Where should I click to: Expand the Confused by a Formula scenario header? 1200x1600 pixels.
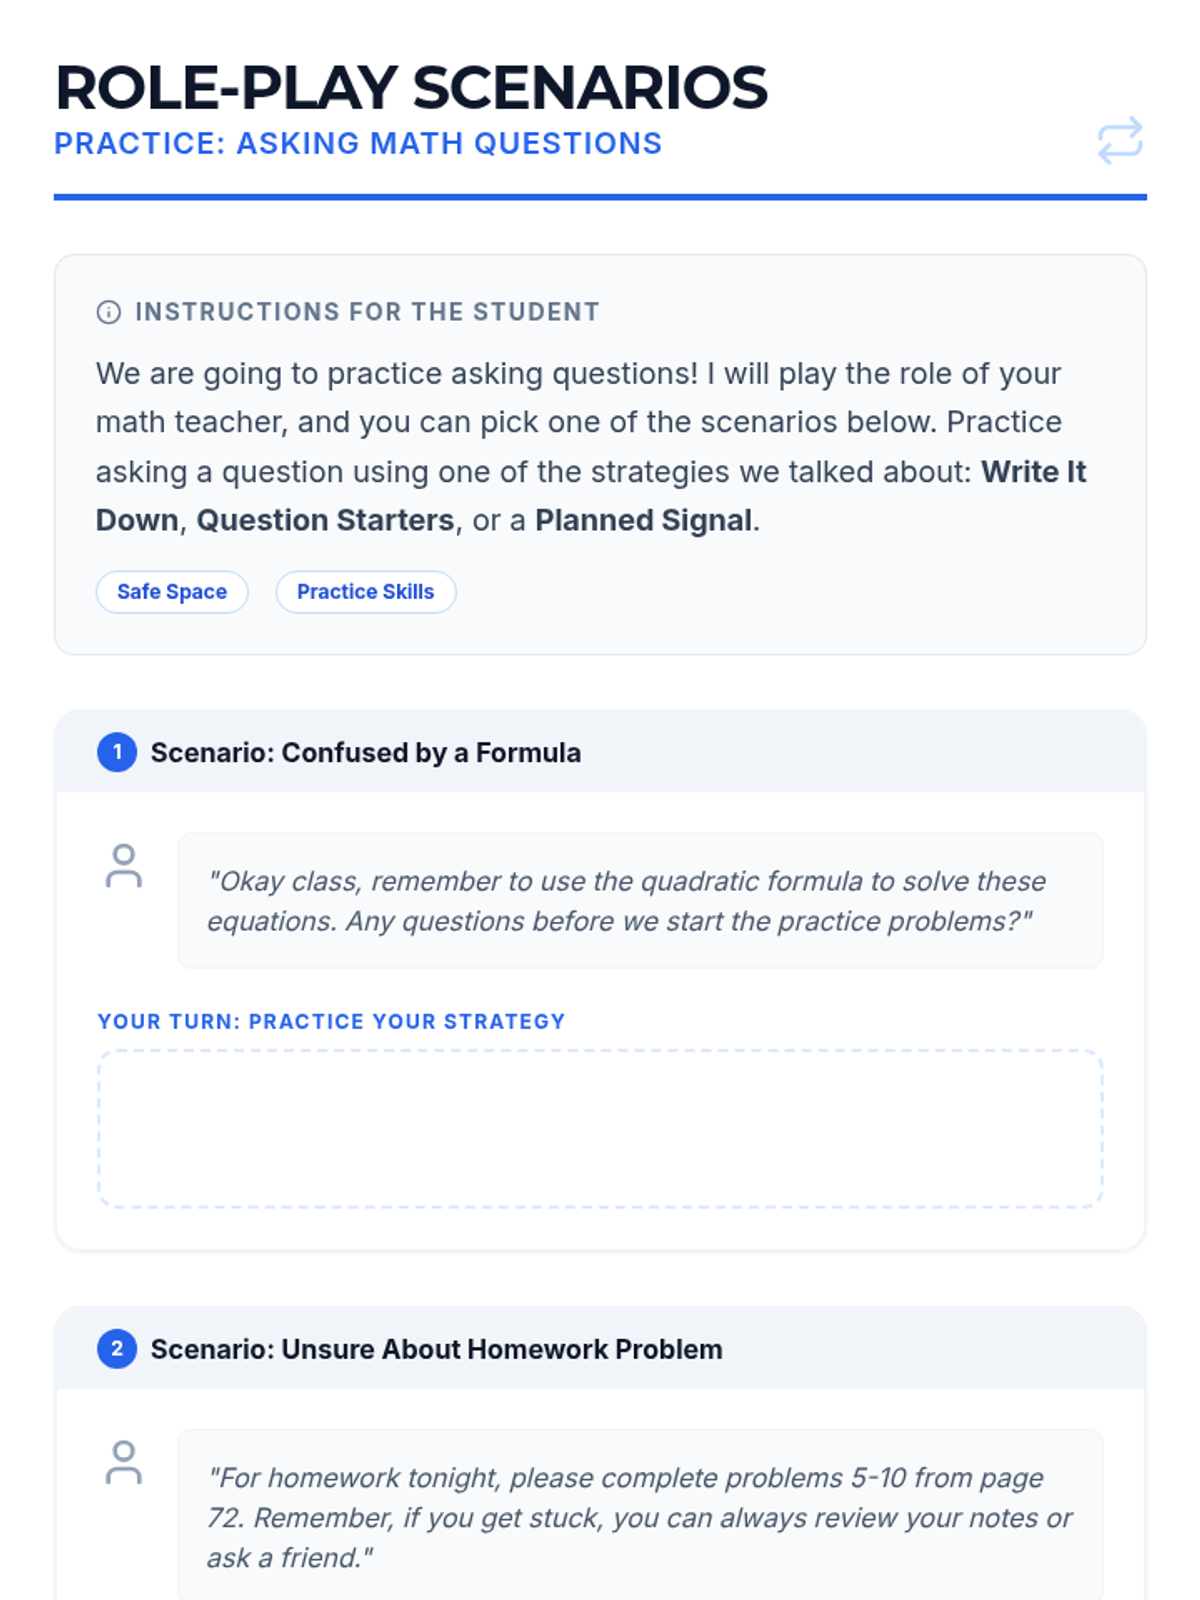pos(366,752)
